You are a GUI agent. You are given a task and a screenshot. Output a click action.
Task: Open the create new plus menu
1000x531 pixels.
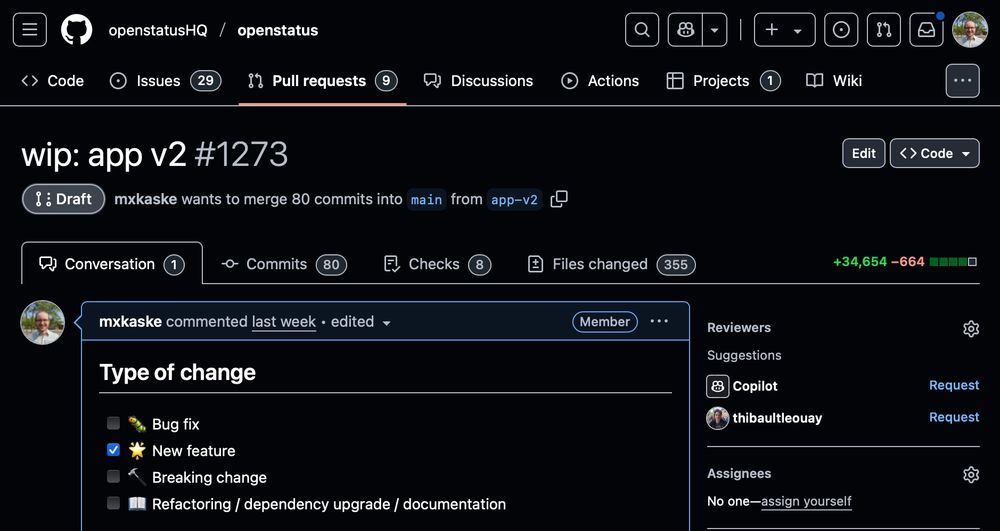784,30
